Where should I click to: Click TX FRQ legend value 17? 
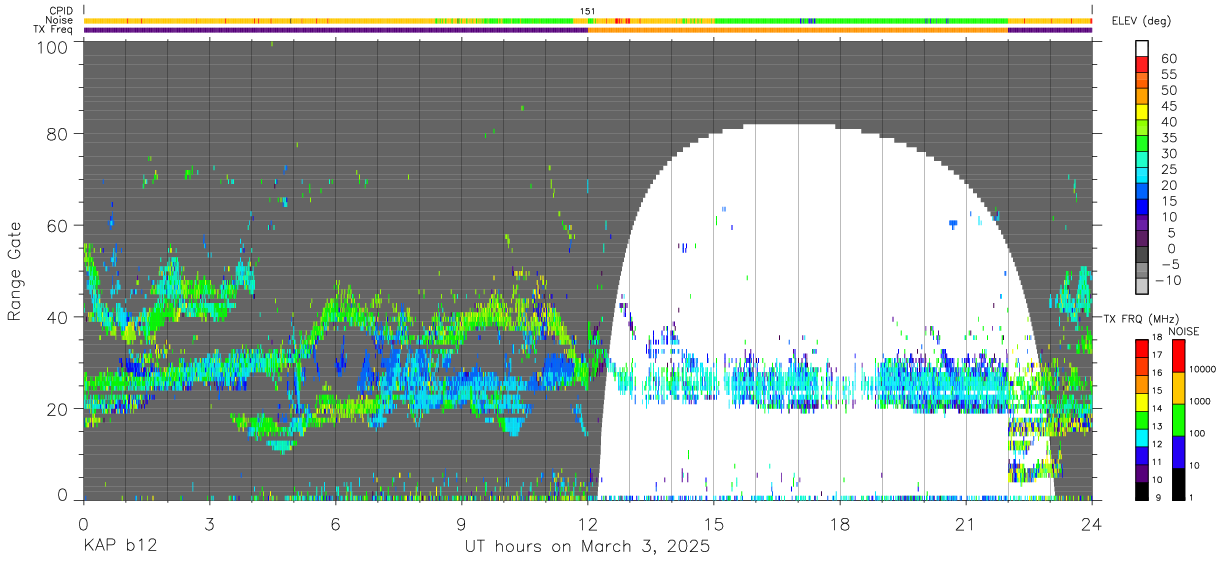point(1157,355)
